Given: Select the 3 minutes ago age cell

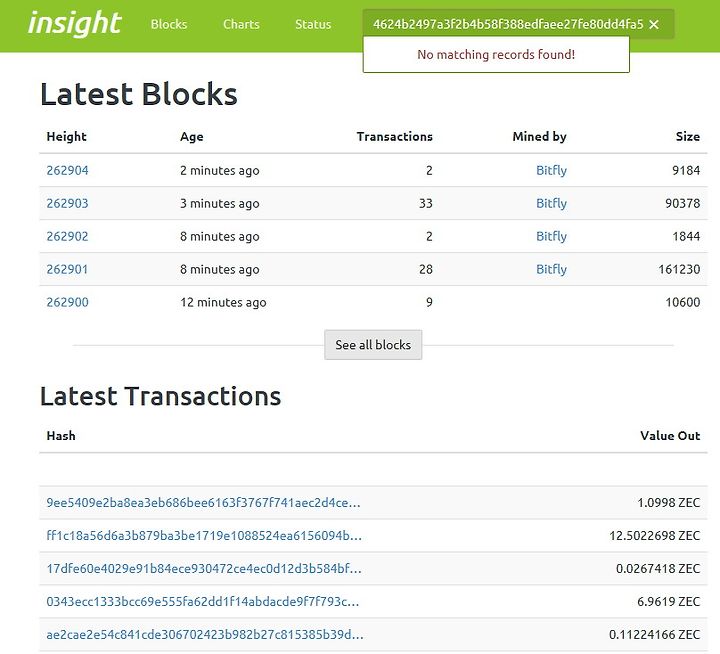Looking at the screenshot, I should pyautogui.click(x=219, y=203).
